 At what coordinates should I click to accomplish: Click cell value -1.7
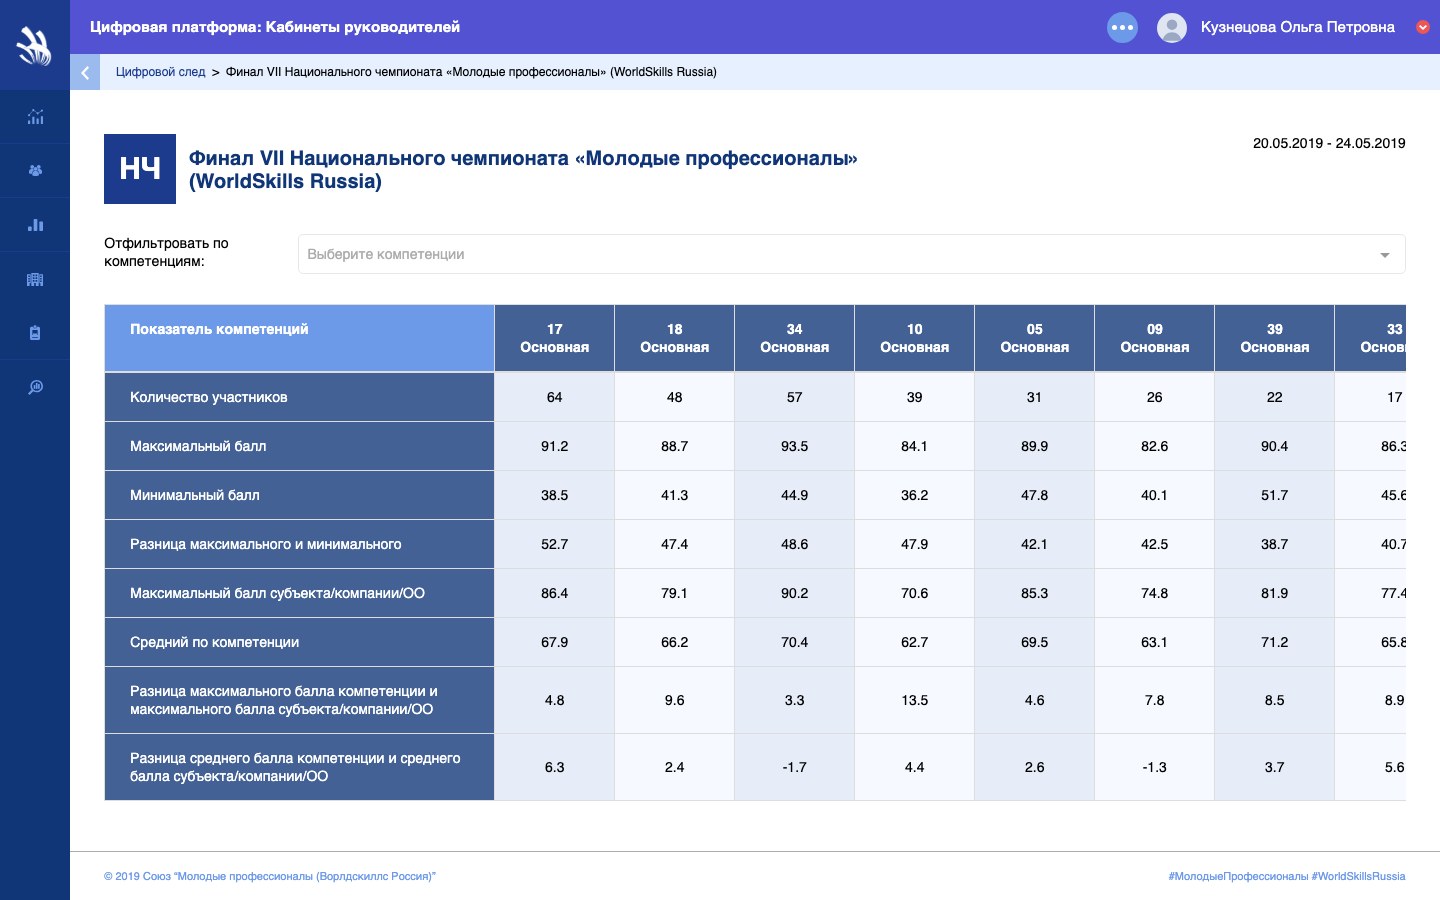(x=794, y=767)
